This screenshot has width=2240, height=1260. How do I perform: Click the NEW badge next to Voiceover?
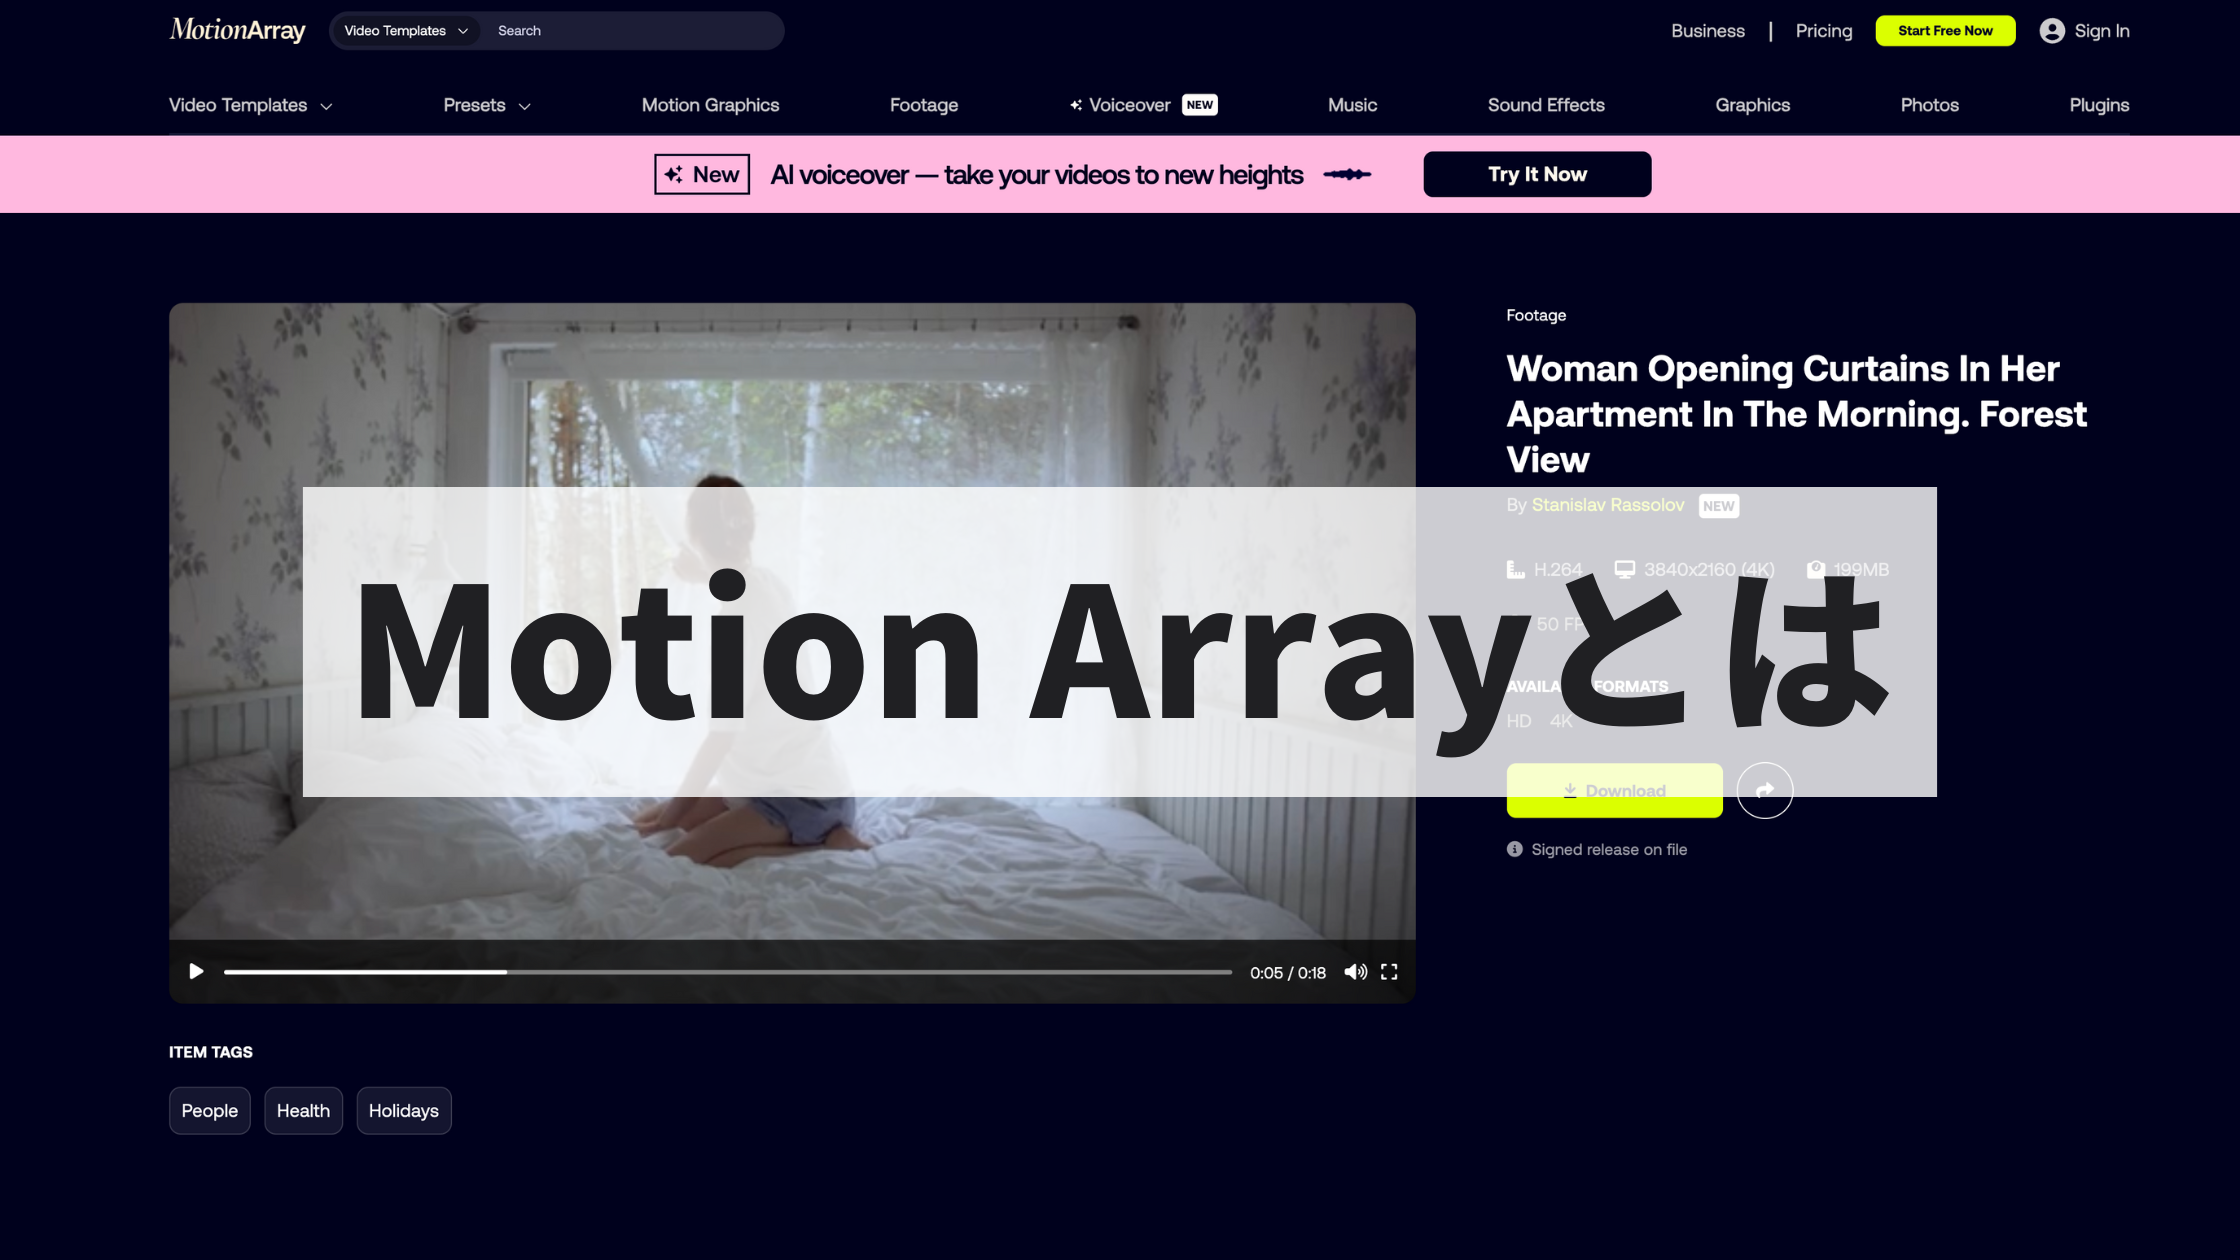[x=1199, y=105]
